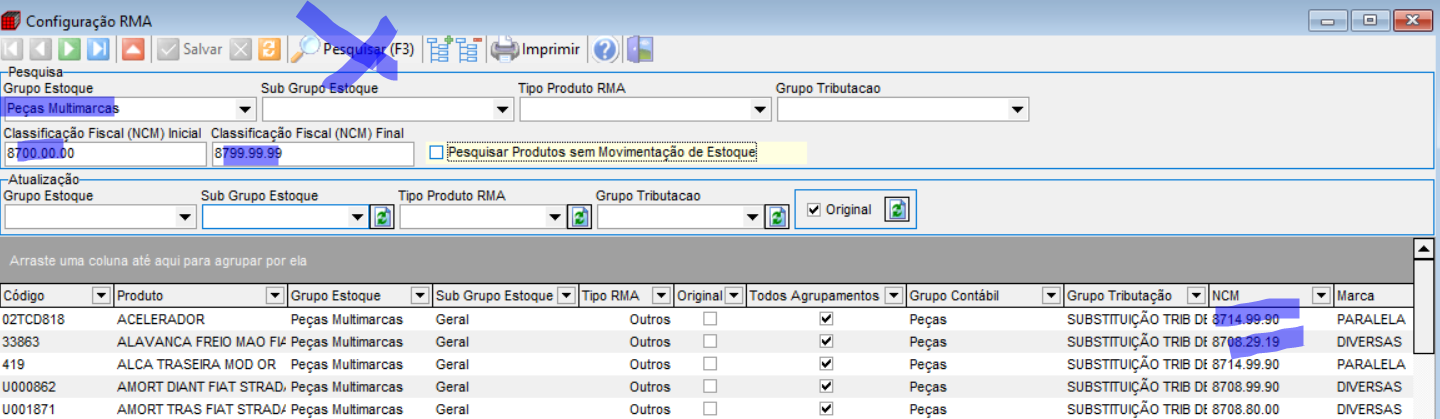This screenshot has height=419, width=1440.
Task: Open Tipo Produto RMA search dropdown
Action: coord(760,109)
